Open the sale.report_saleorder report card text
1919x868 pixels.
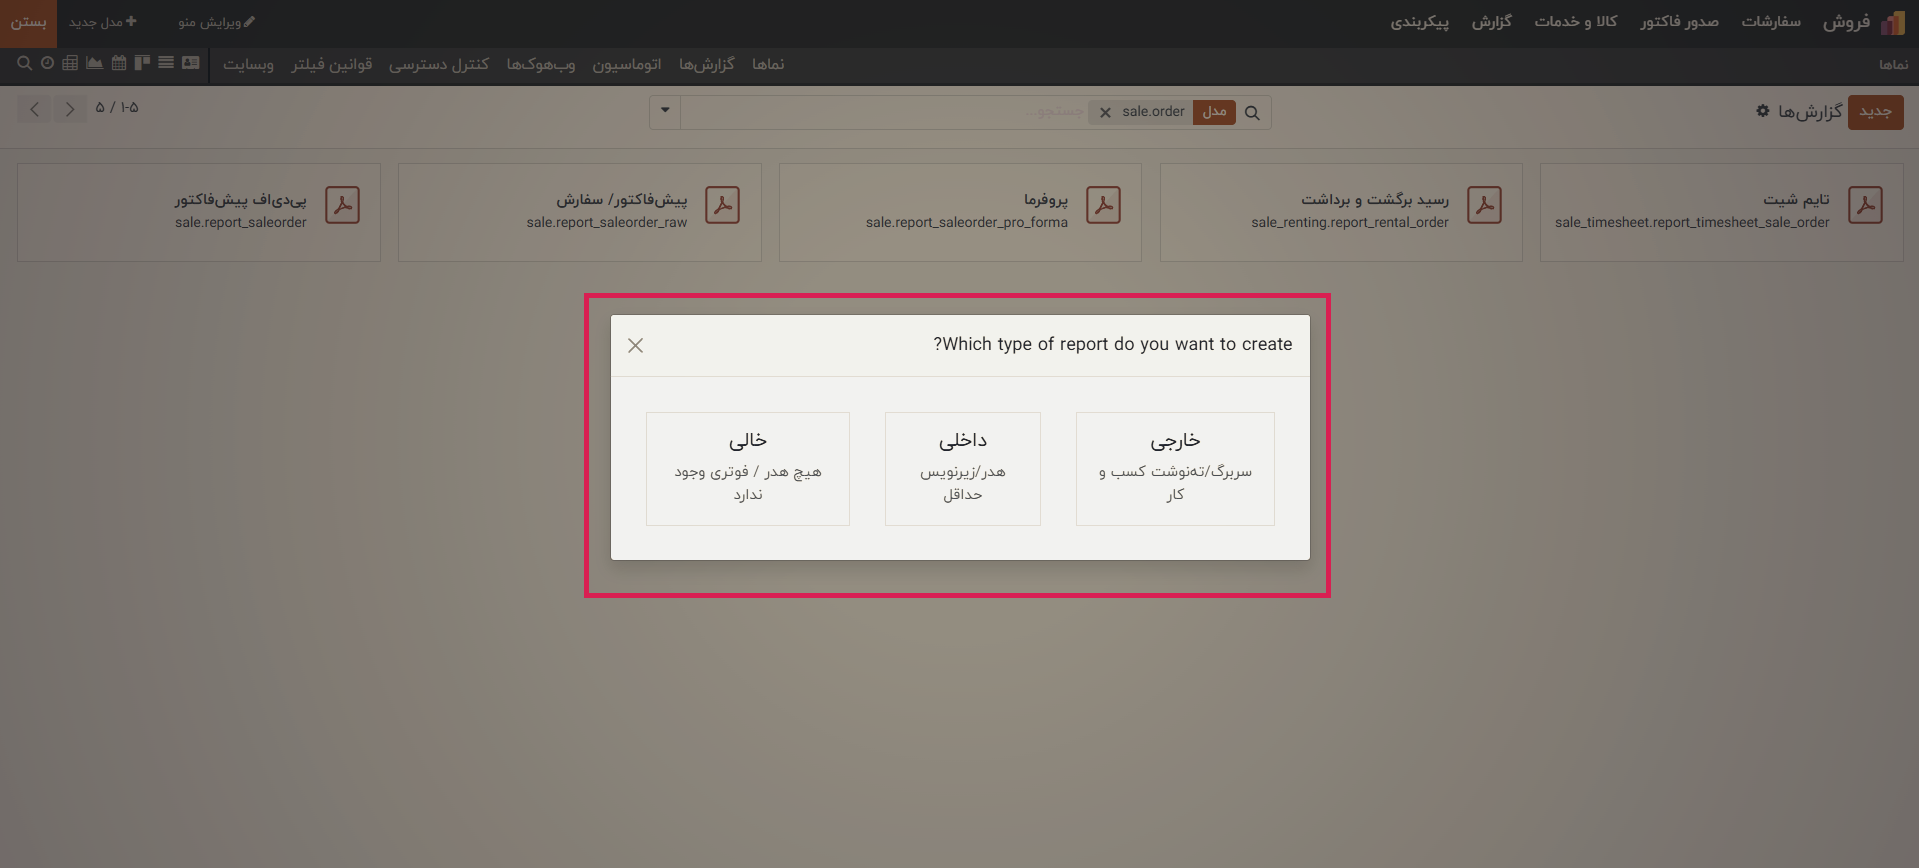click(241, 222)
